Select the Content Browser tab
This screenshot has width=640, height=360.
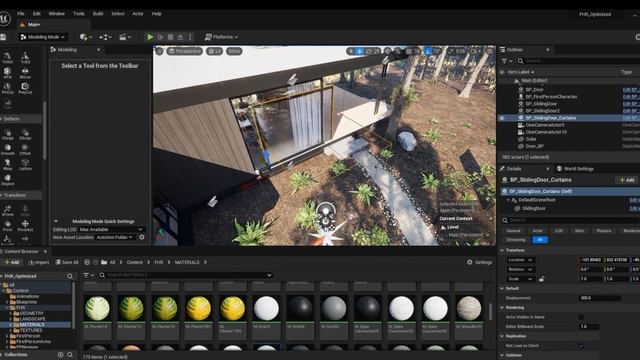[x=21, y=251]
